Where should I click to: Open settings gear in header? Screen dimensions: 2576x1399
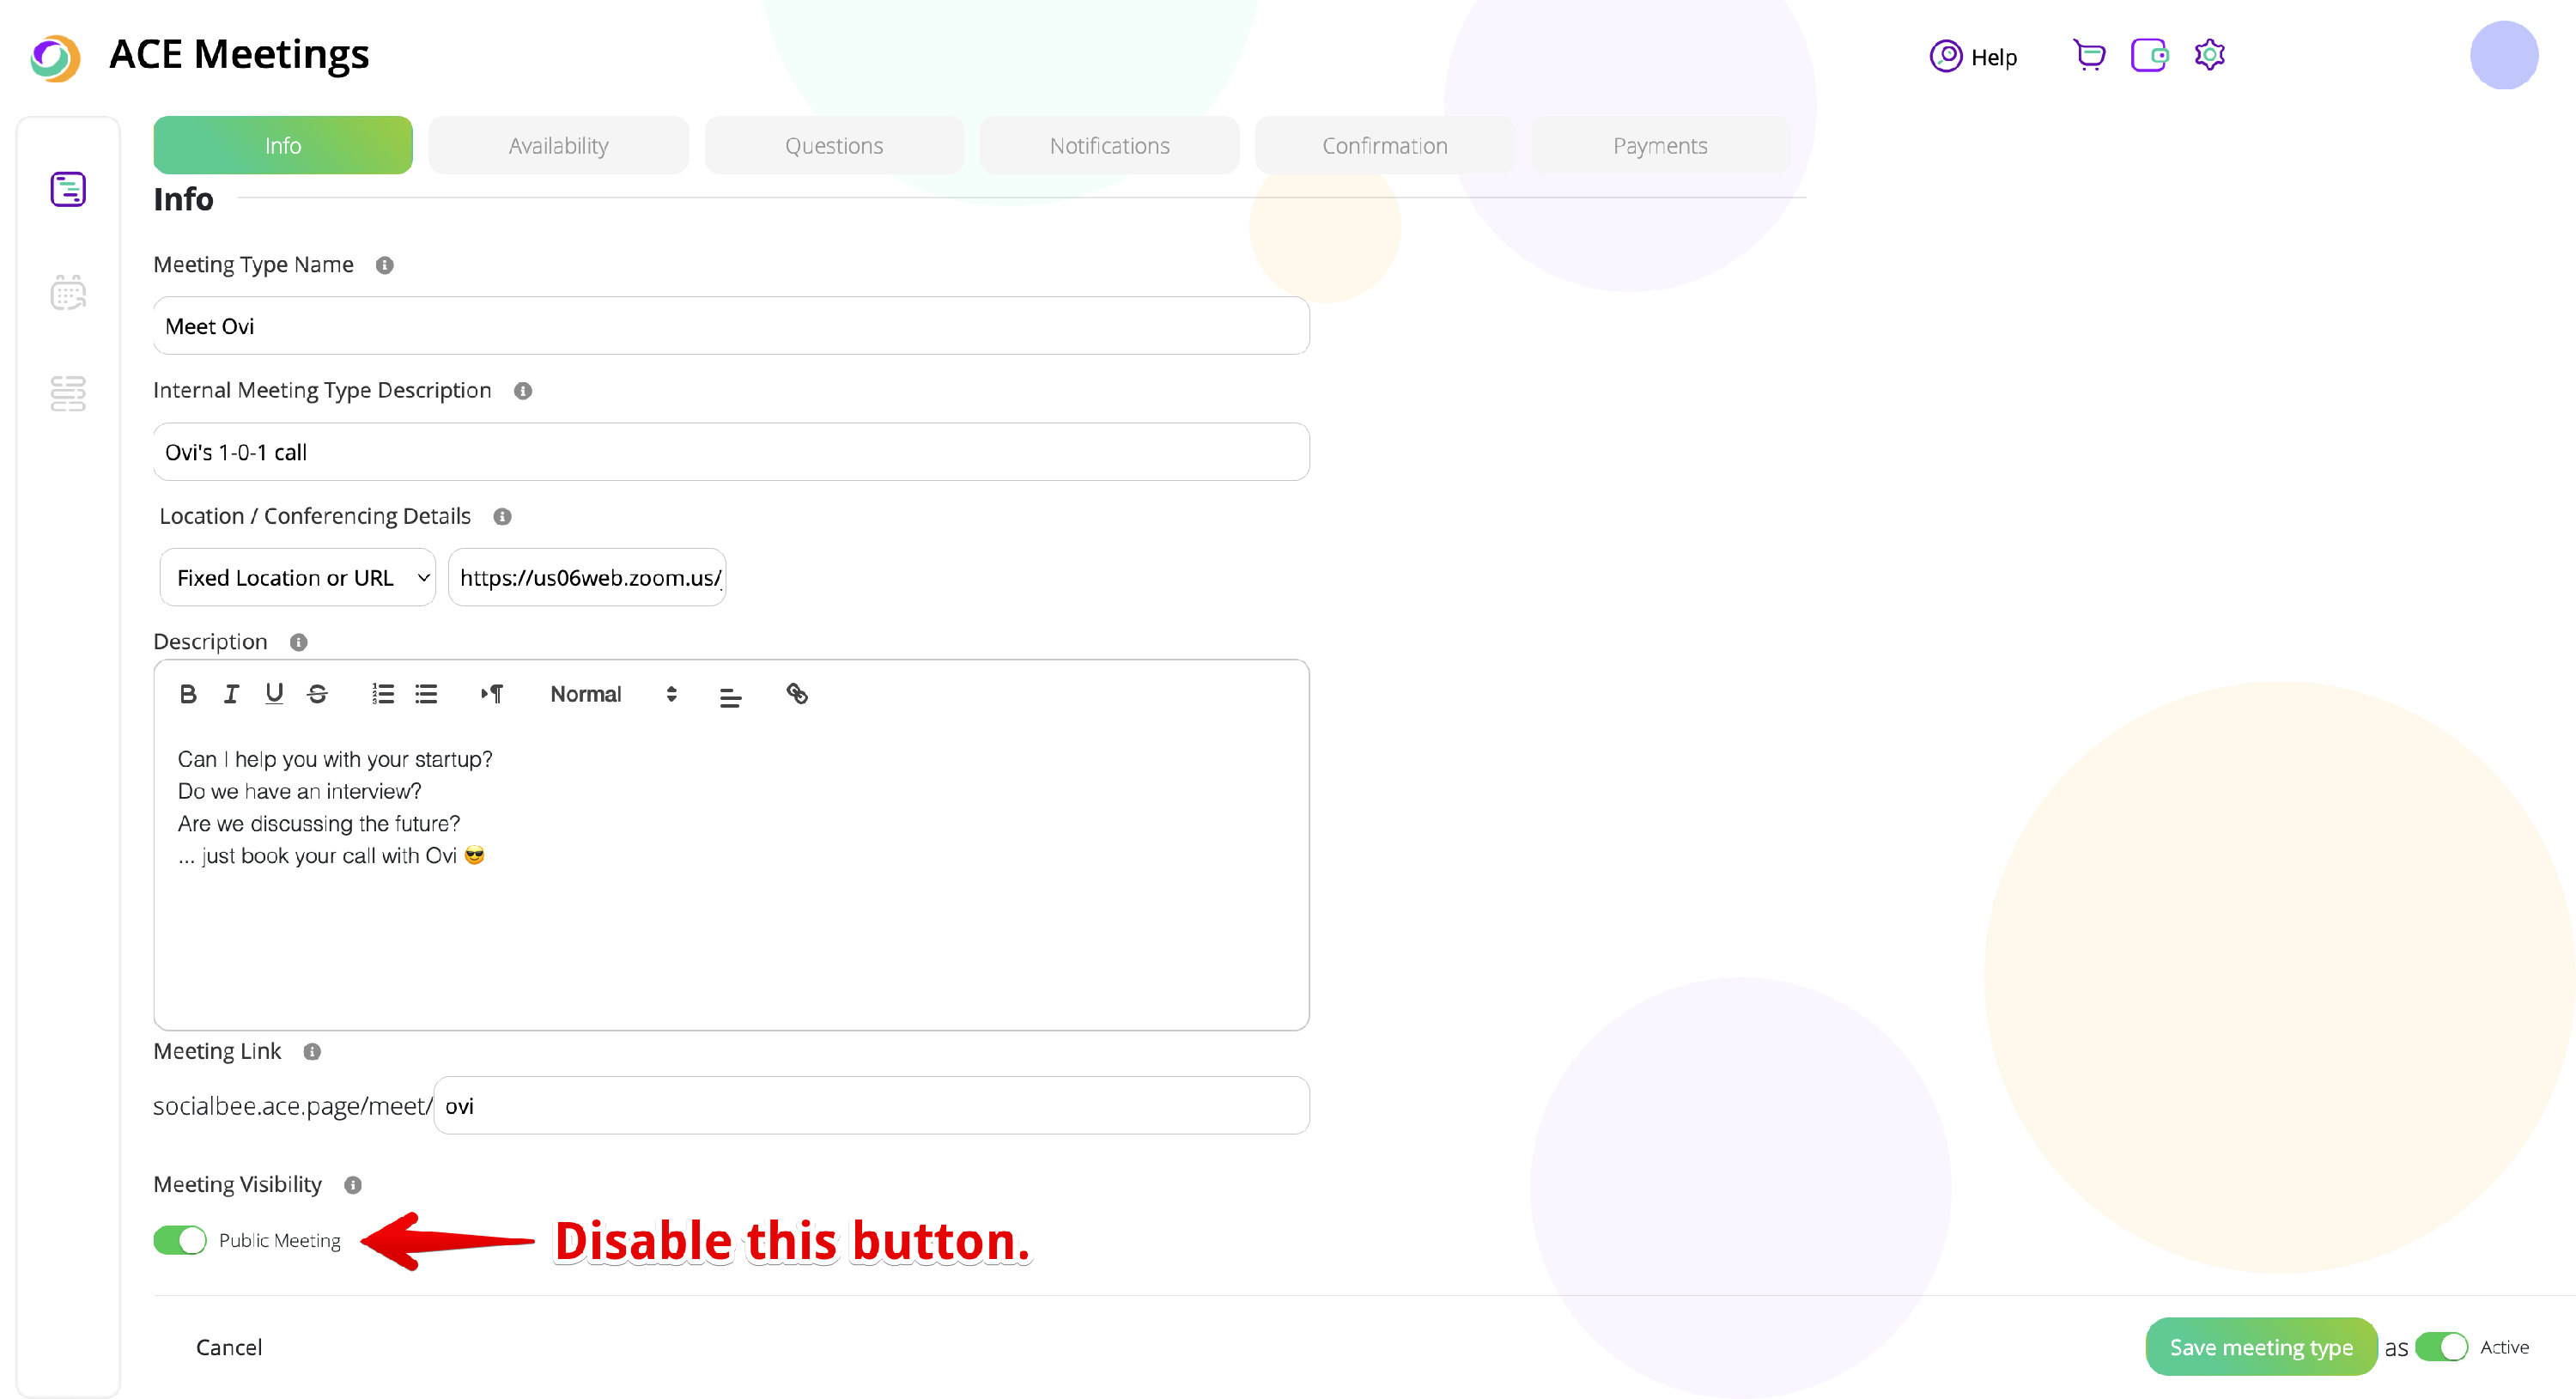2209,55
